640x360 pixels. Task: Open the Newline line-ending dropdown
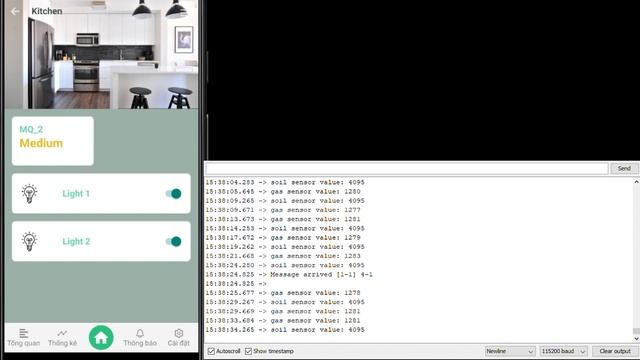(510, 351)
